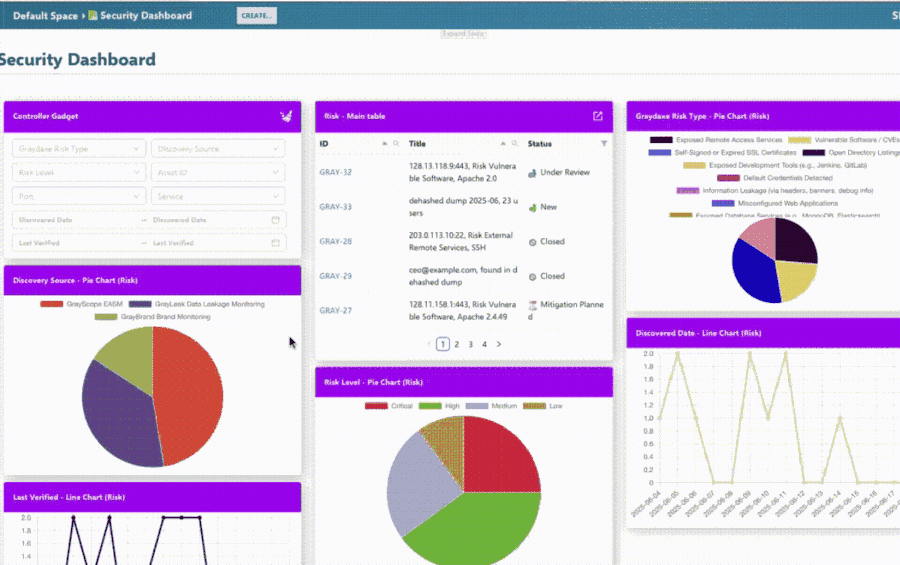
Task: Open Risk Main table in new window icon
Action: coord(598,116)
